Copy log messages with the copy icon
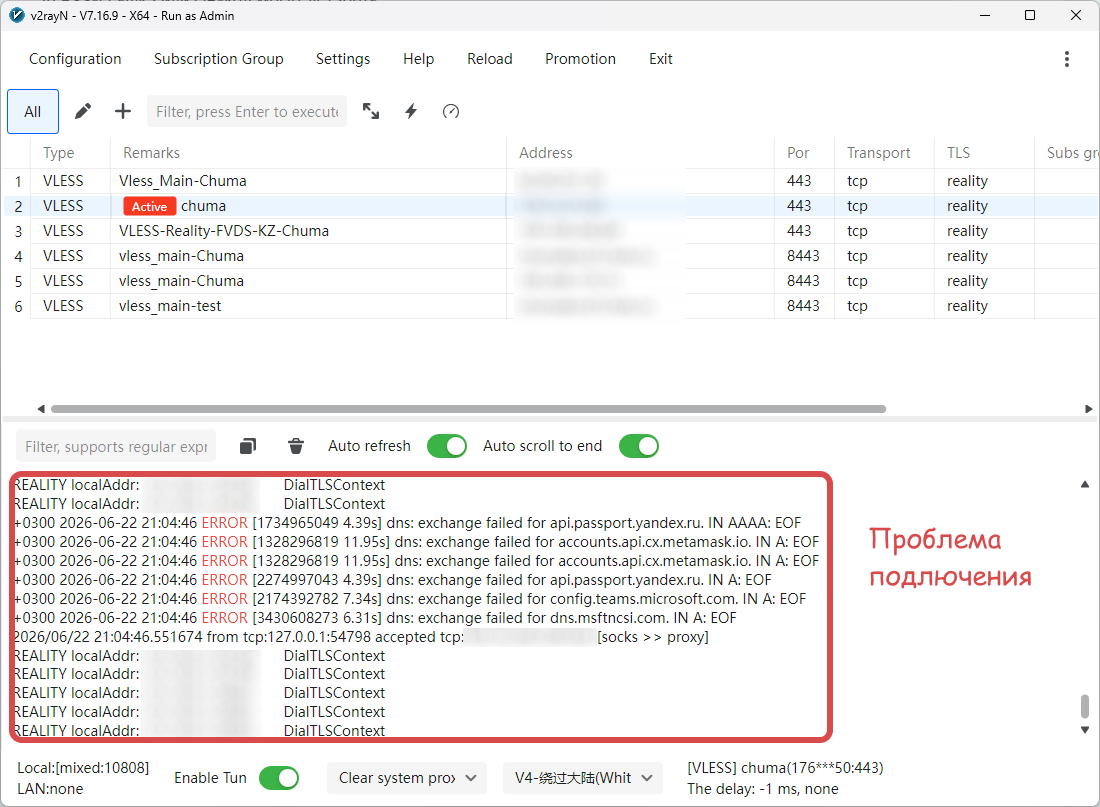 [248, 446]
